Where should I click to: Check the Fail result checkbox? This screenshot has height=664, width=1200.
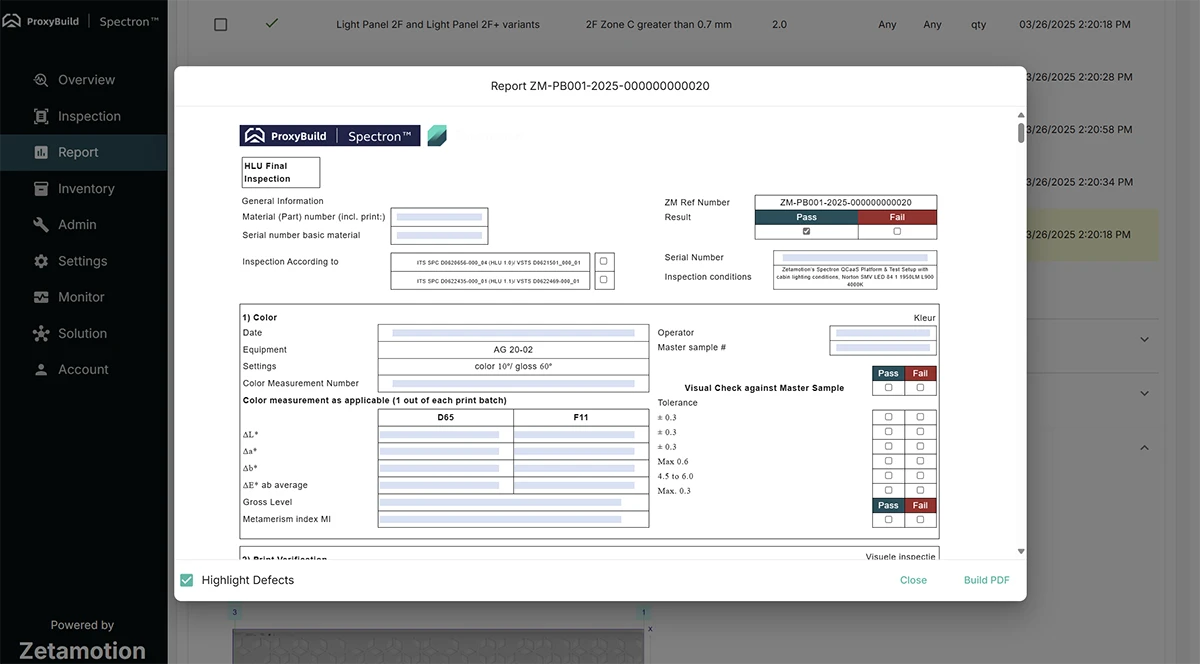point(897,231)
